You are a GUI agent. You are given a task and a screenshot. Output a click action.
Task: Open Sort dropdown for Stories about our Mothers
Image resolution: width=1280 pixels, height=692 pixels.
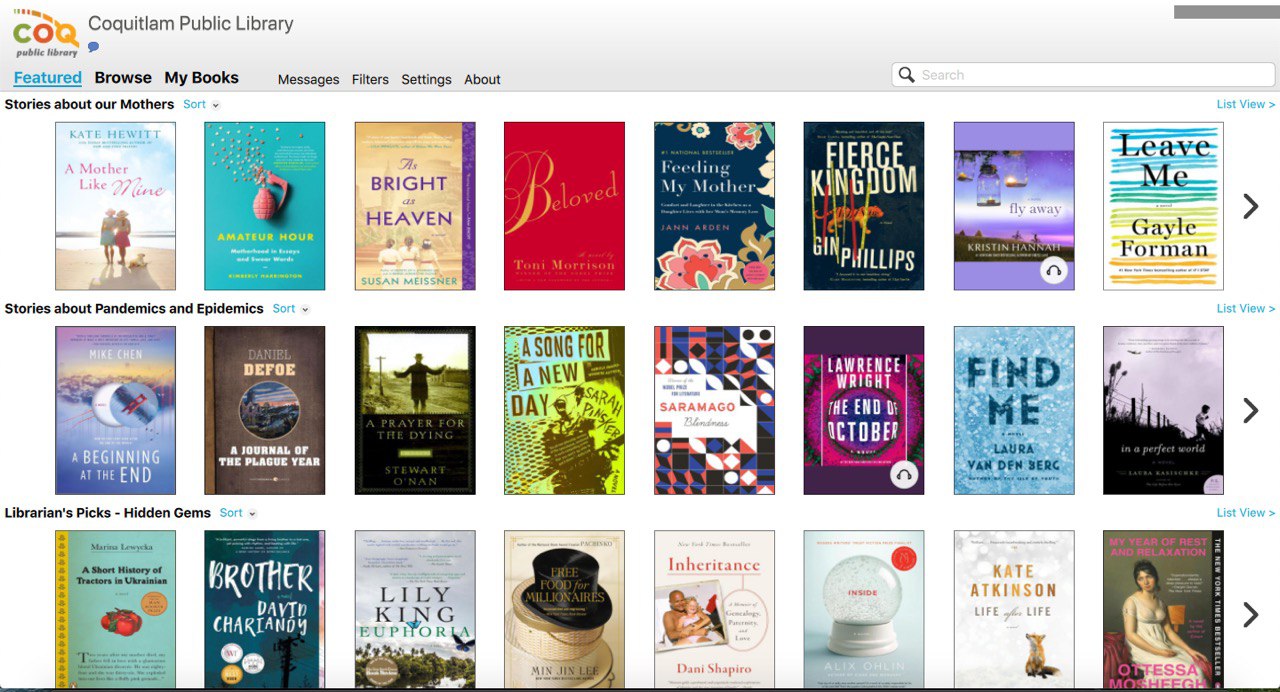click(x=200, y=105)
